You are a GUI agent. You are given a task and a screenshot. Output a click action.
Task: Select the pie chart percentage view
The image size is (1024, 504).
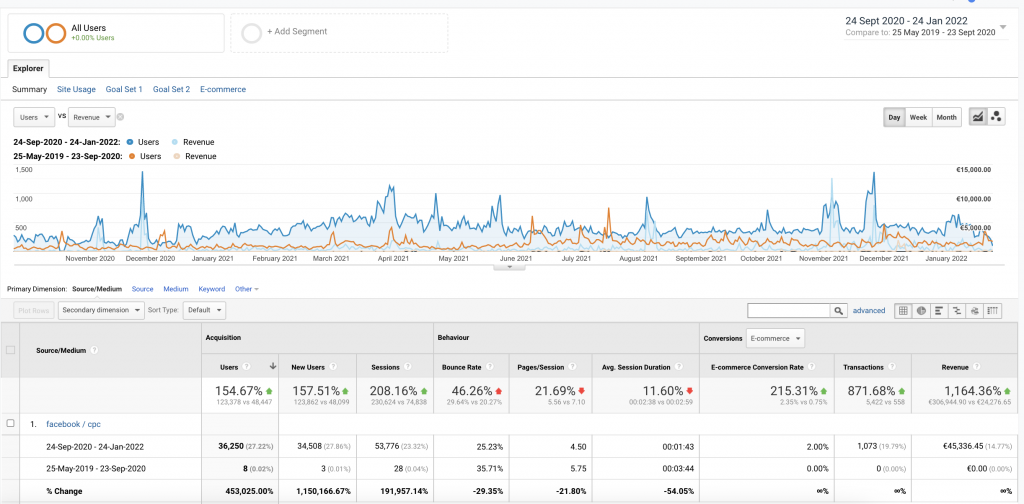(x=921, y=311)
